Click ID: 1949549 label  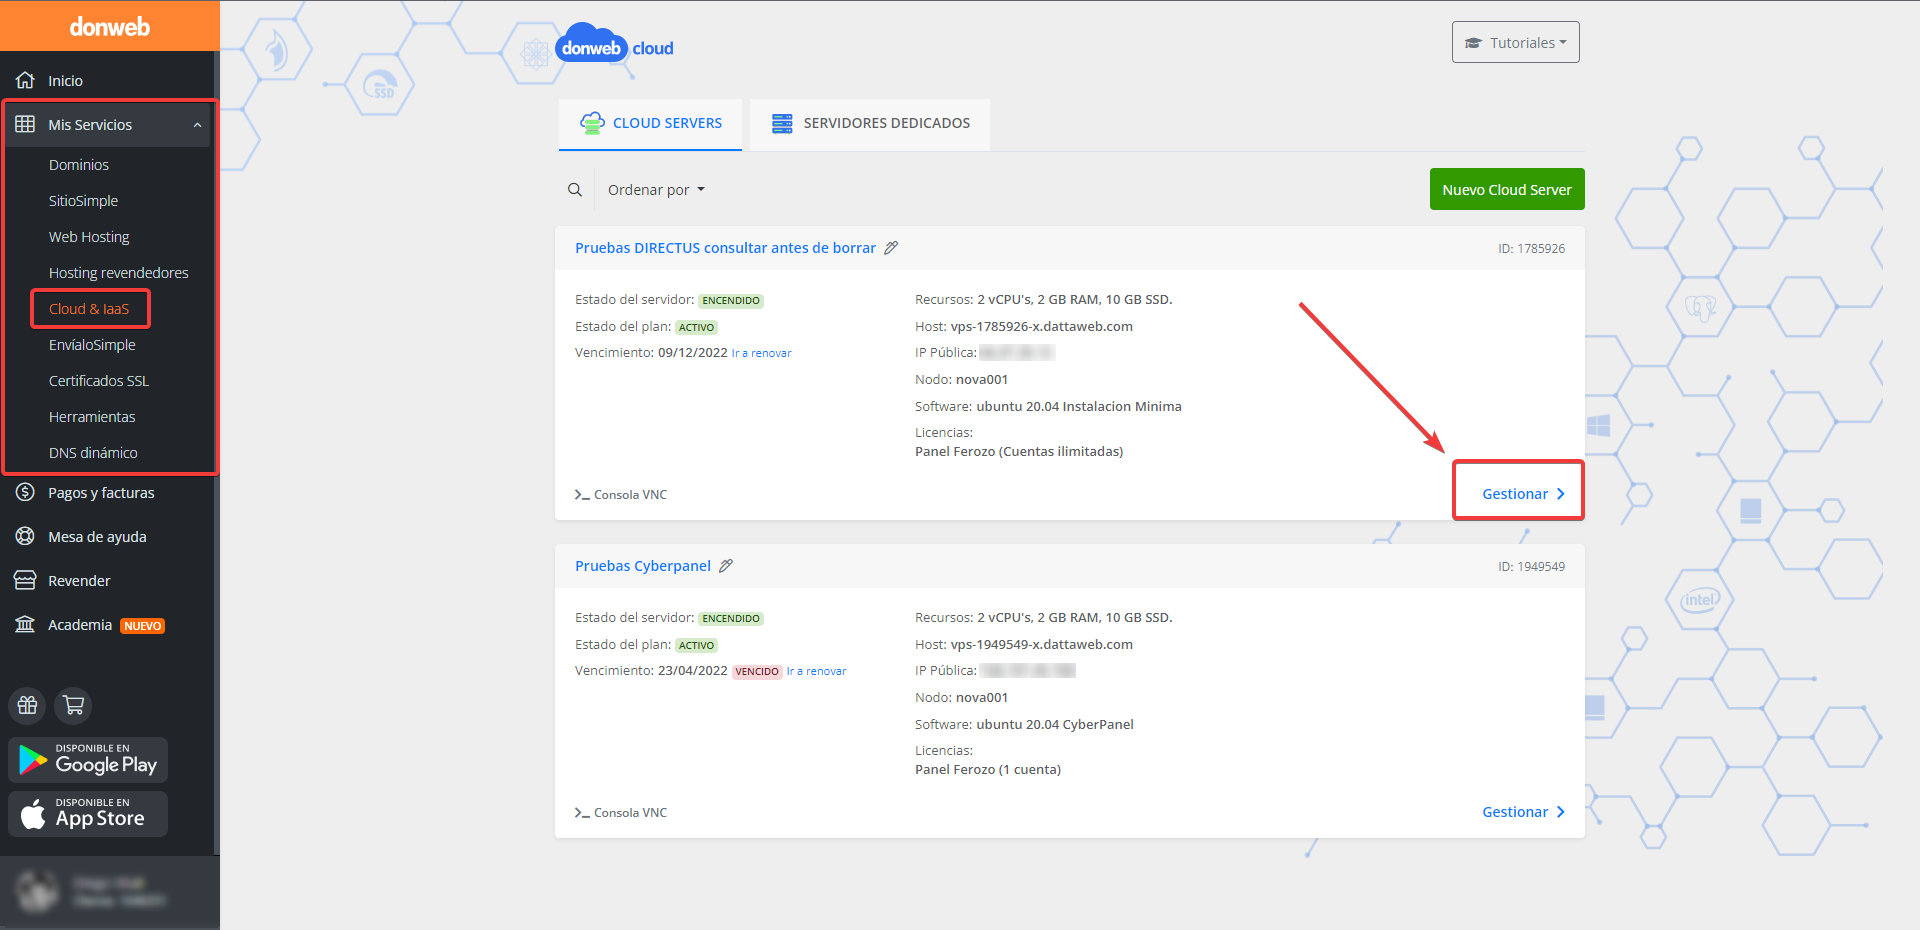[1531, 566]
